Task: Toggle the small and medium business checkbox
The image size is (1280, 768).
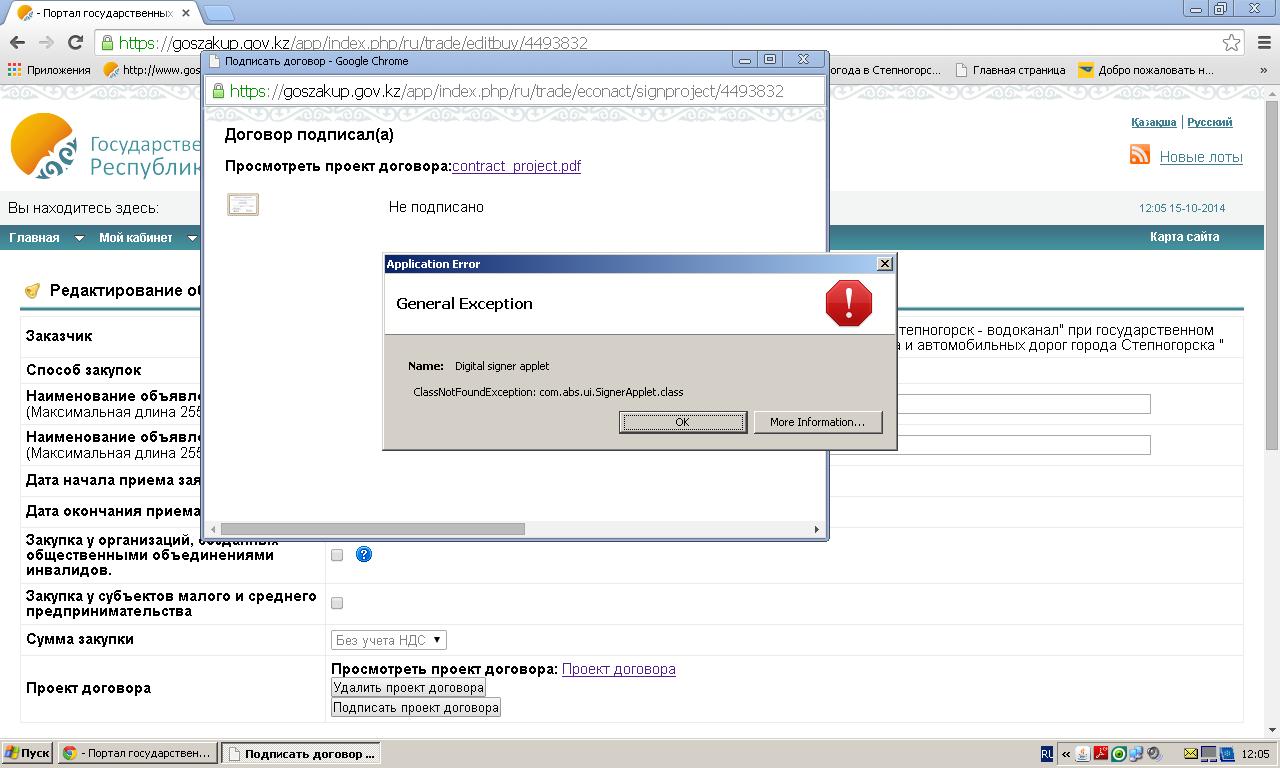Action: (337, 603)
